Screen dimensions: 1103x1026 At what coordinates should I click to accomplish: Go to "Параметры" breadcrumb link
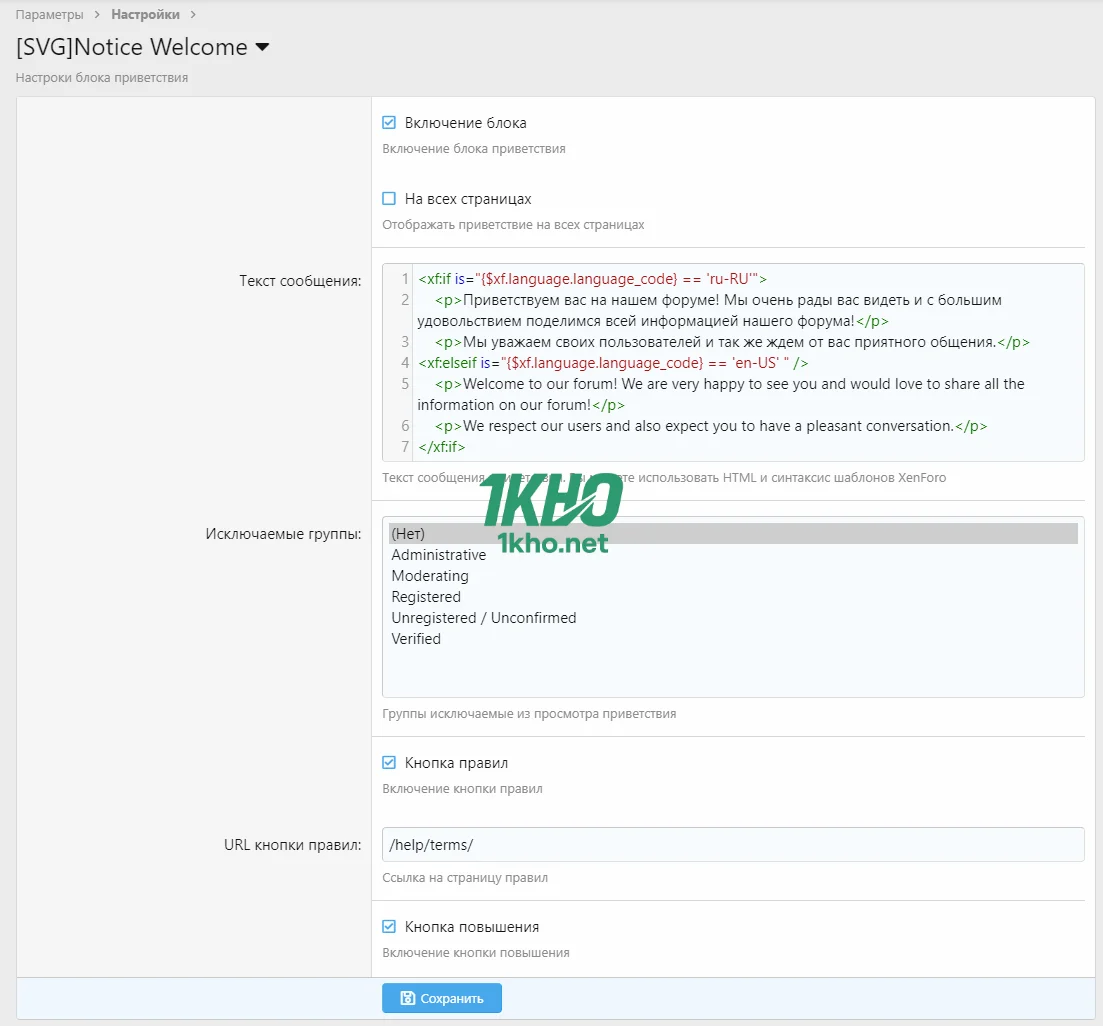coord(50,15)
